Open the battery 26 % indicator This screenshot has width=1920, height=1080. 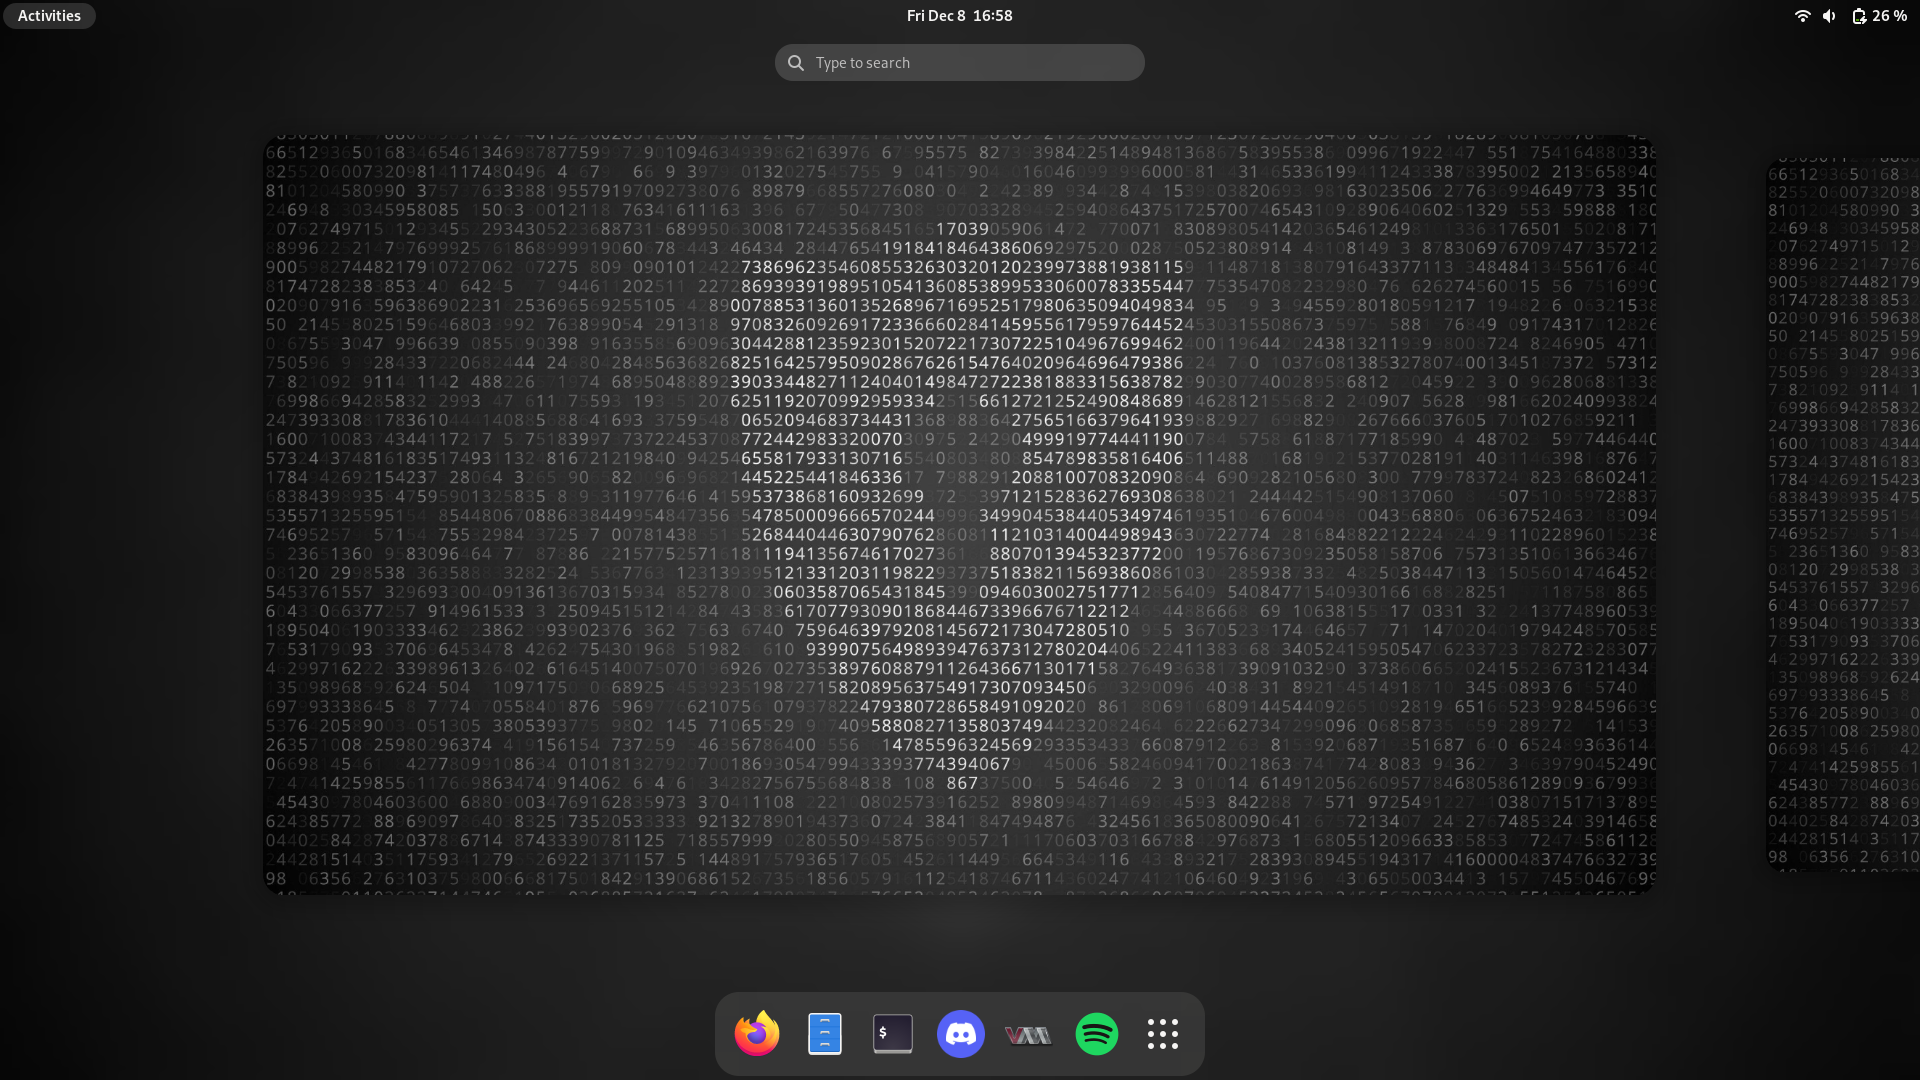1879,16
